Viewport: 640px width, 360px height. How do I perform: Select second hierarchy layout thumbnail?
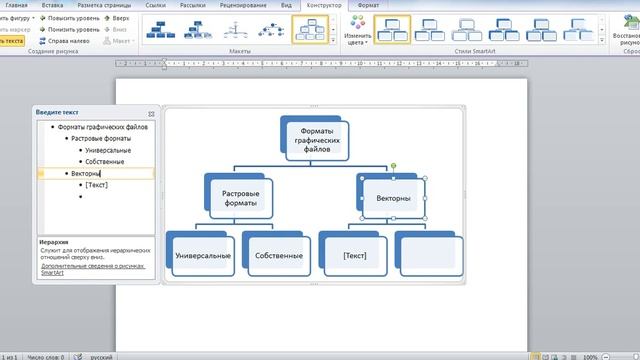198,29
